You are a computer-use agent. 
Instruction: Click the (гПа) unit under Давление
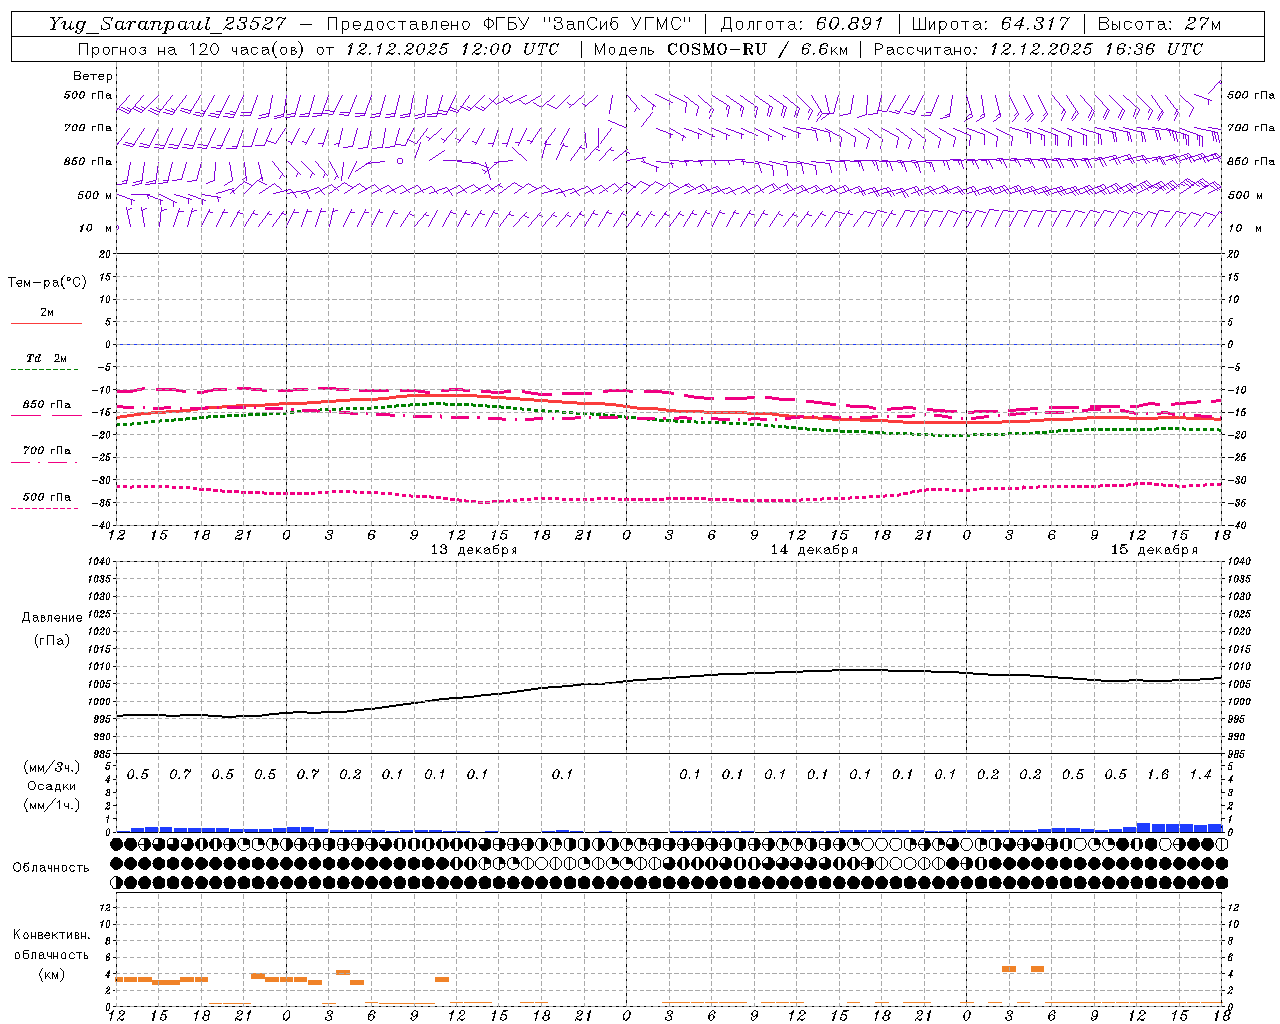(52, 640)
